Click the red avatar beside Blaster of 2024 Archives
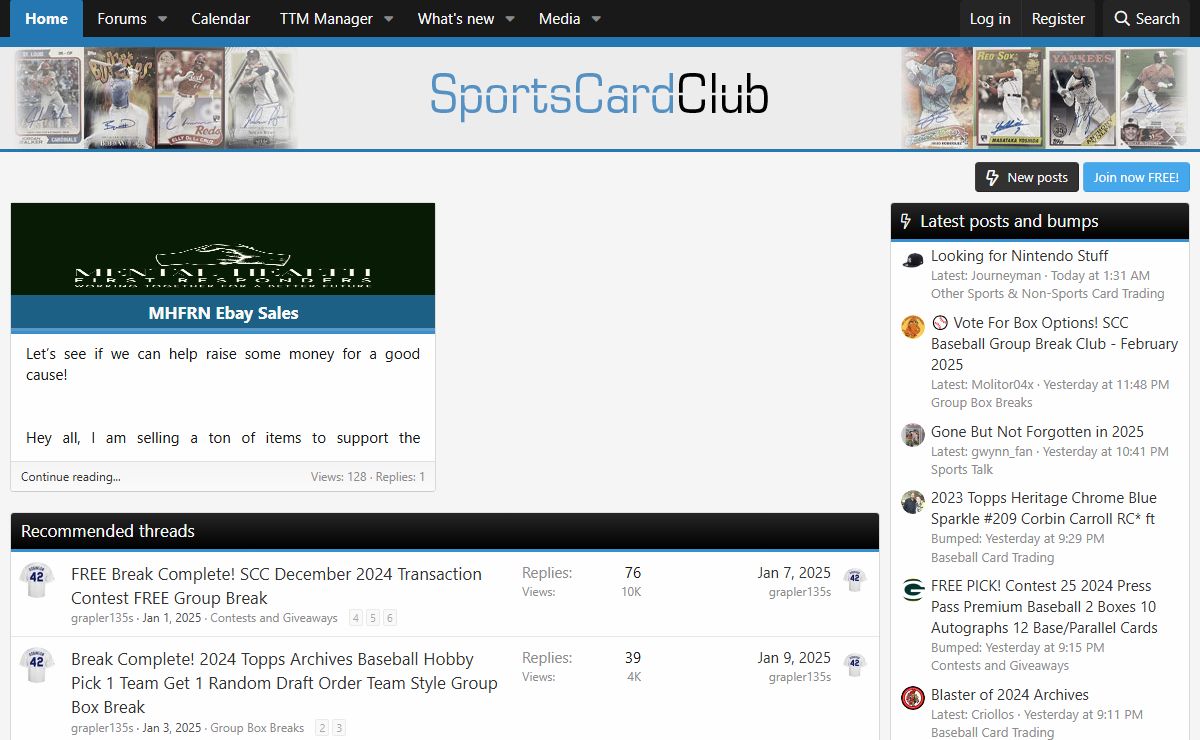Viewport: 1200px width, 740px height. tap(913, 699)
